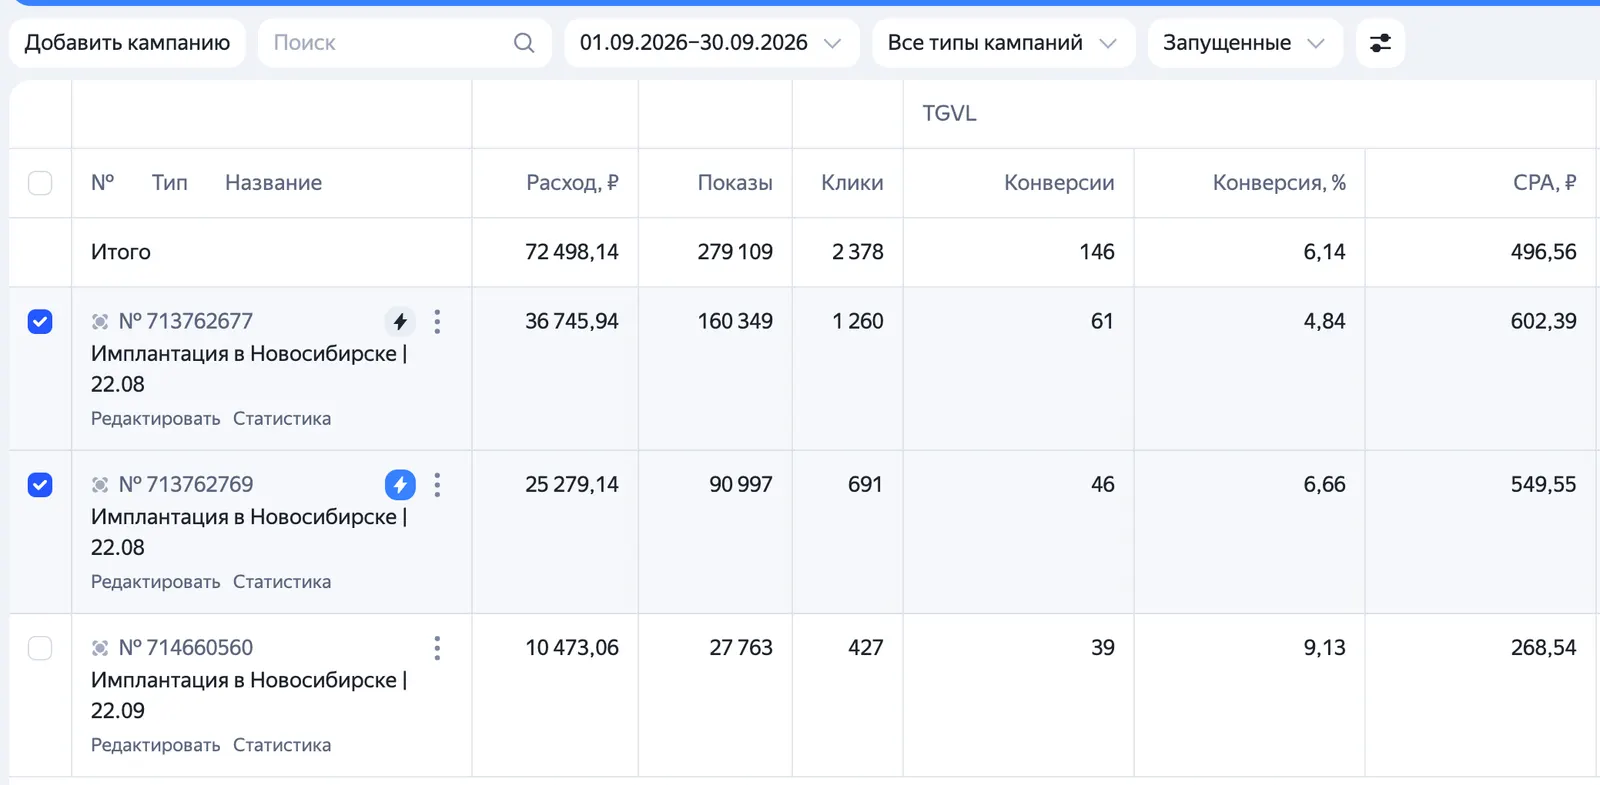
Task: Sort by the Клики column header
Action: 852,183
